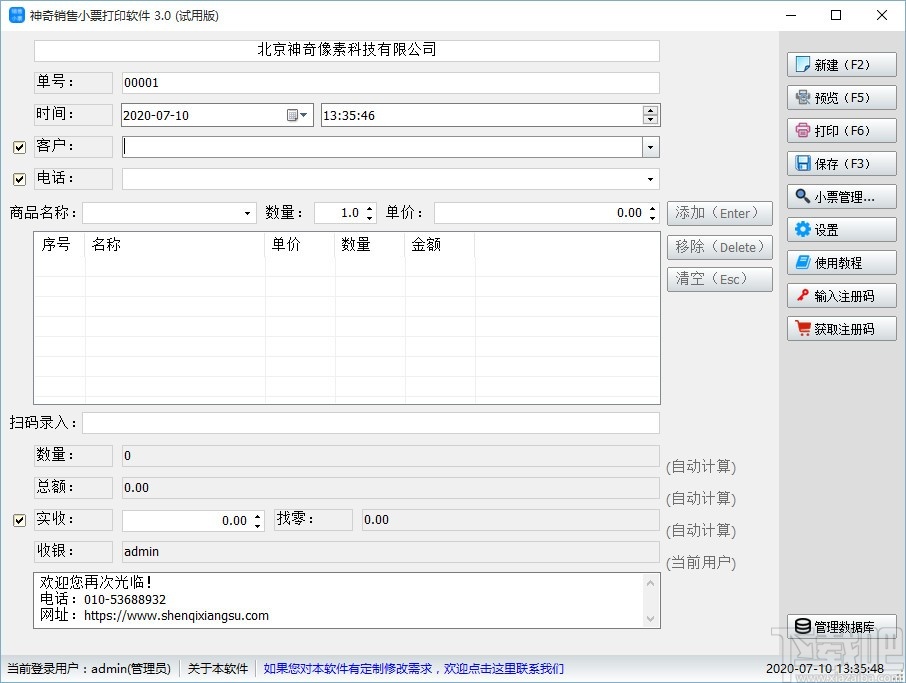The width and height of the screenshot is (906, 683).
Task: Toggle the 实收 (amount received) checkbox
Action: point(20,520)
